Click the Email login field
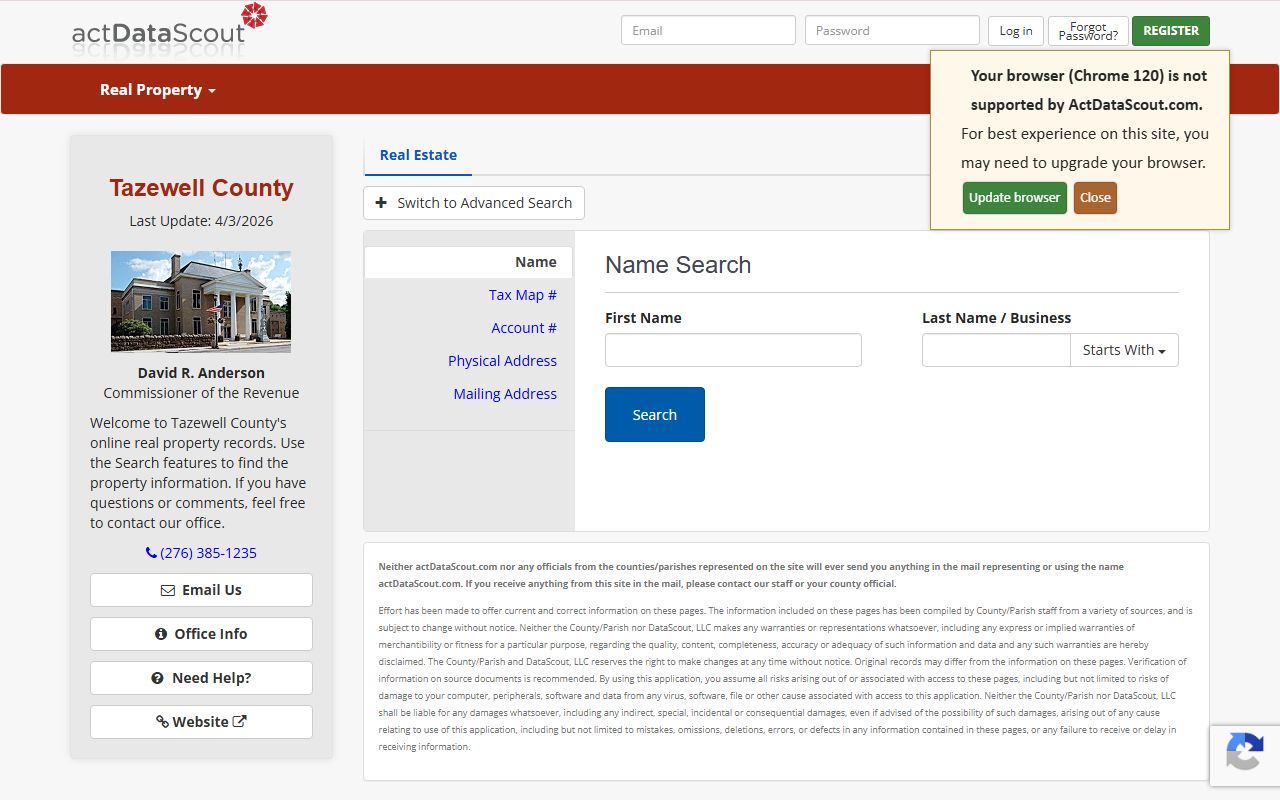1280x800 pixels. [708, 30]
